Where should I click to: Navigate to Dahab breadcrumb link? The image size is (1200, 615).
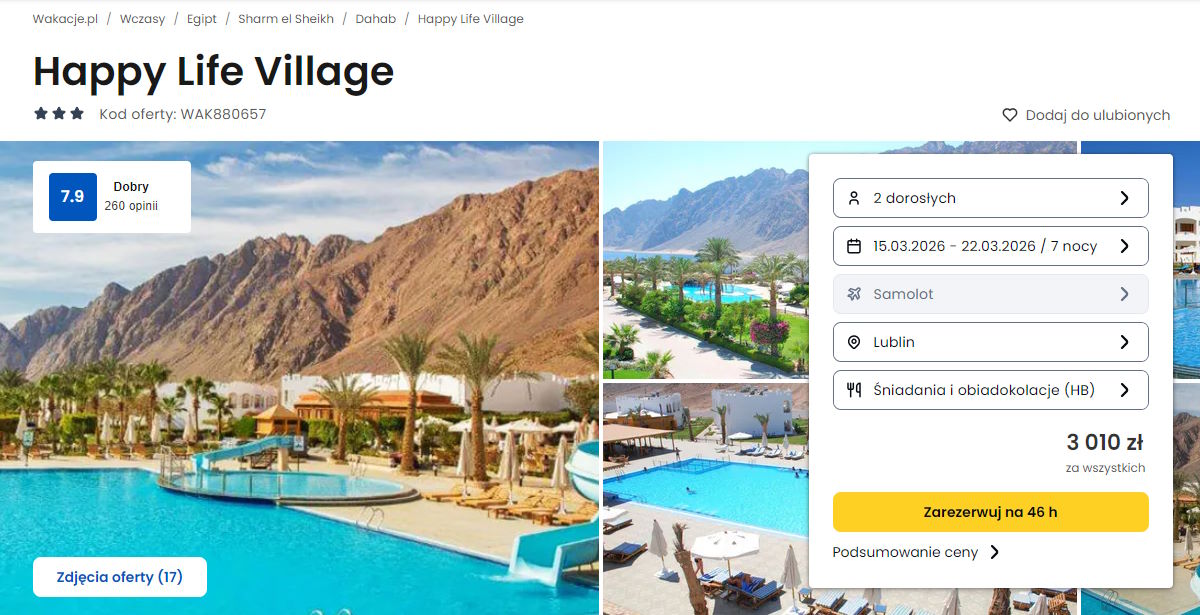pyautogui.click(x=376, y=19)
